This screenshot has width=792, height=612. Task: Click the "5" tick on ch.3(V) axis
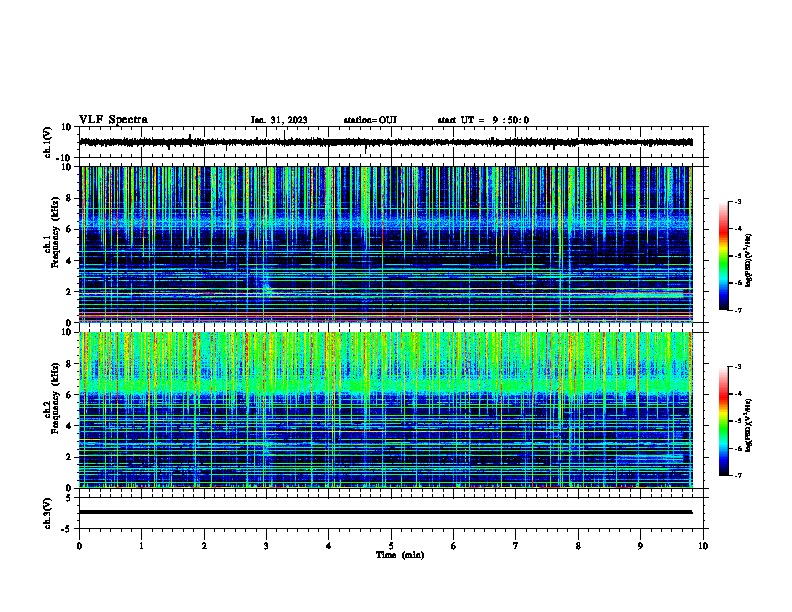[x=70, y=498]
